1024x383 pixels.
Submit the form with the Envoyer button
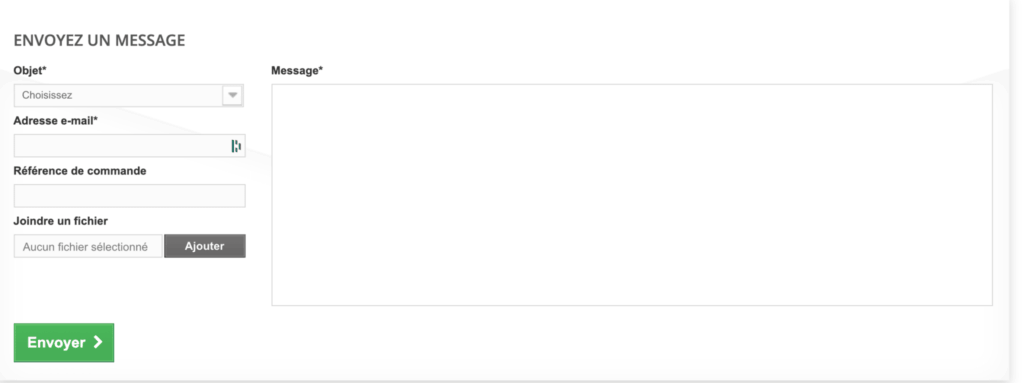click(64, 342)
